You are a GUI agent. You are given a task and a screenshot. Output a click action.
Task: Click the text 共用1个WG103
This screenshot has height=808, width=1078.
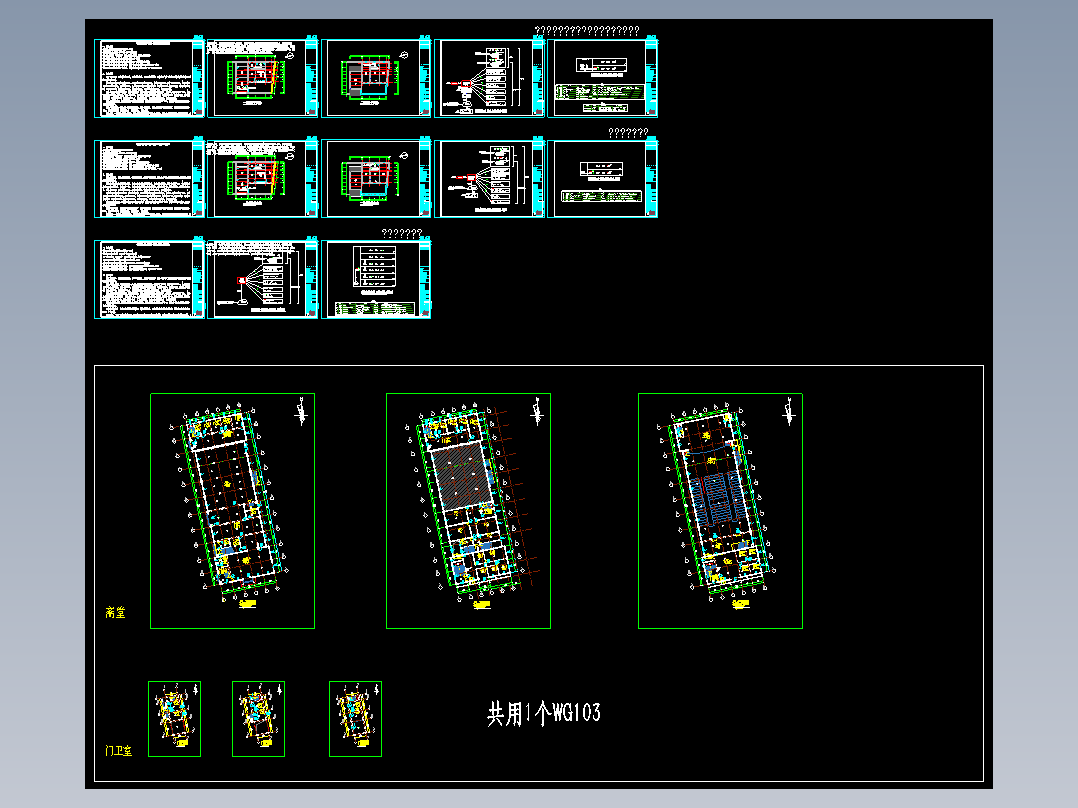pos(544,714)
